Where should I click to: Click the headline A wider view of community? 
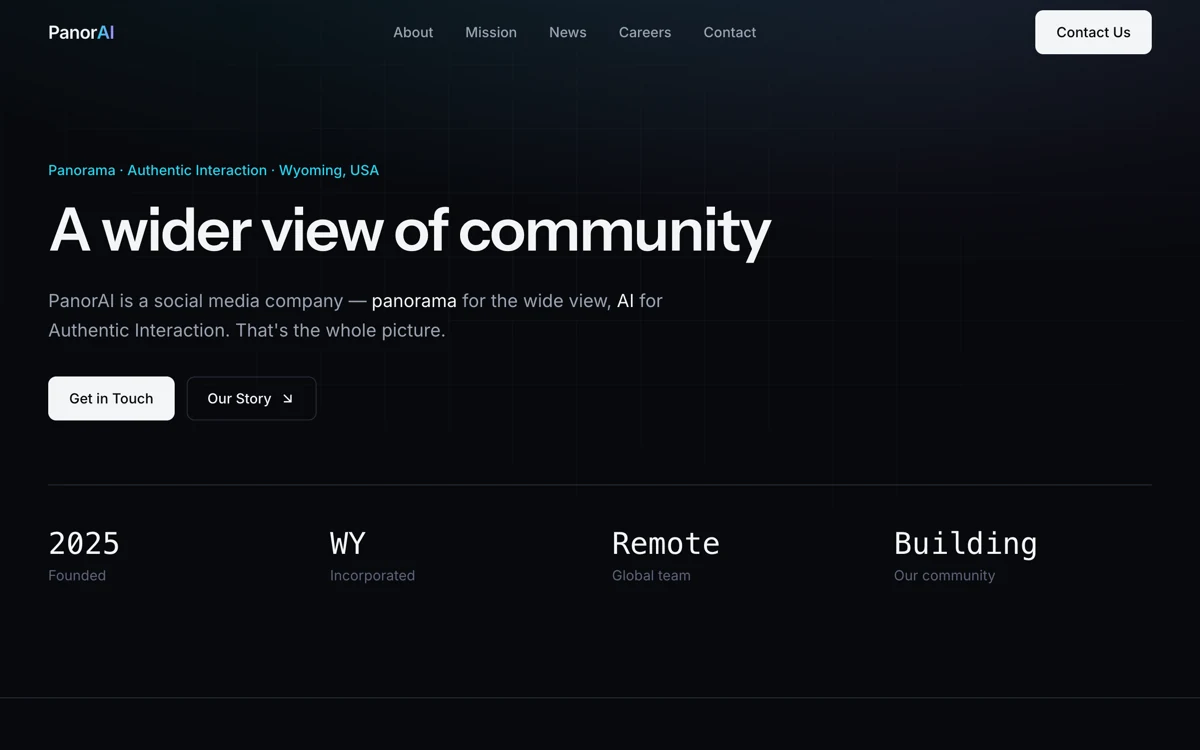410,231
